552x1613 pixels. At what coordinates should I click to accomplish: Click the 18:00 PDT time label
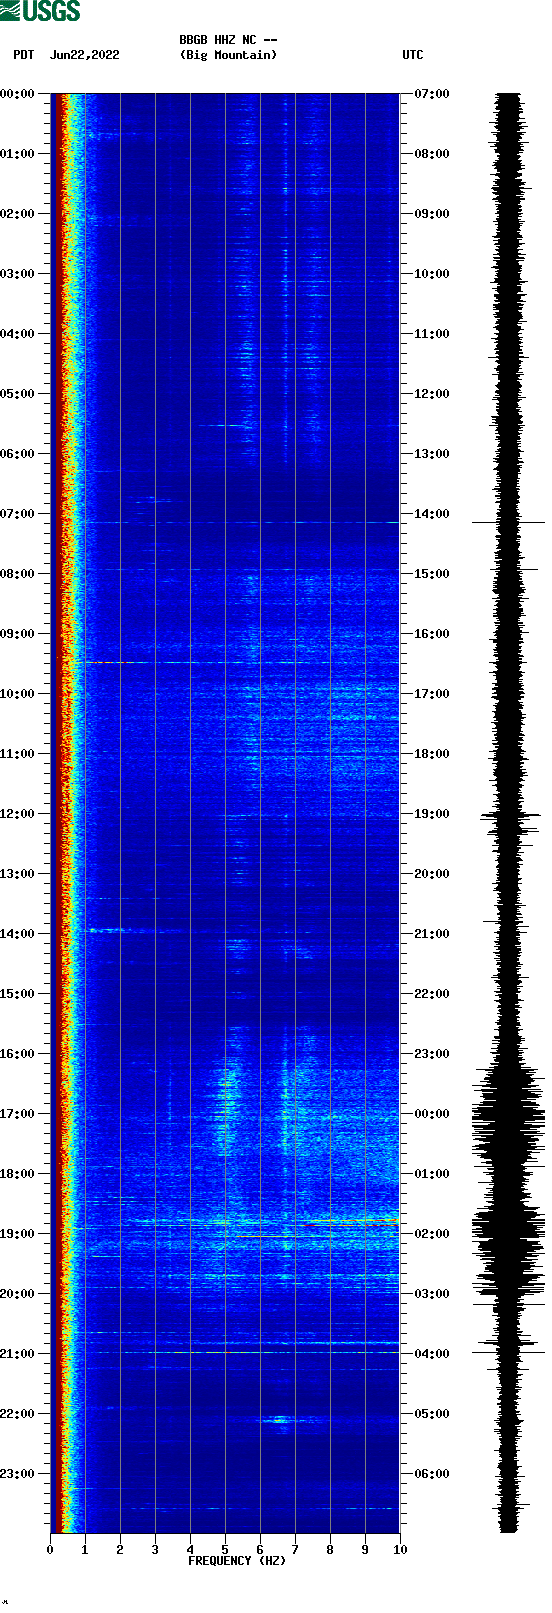17,1174
